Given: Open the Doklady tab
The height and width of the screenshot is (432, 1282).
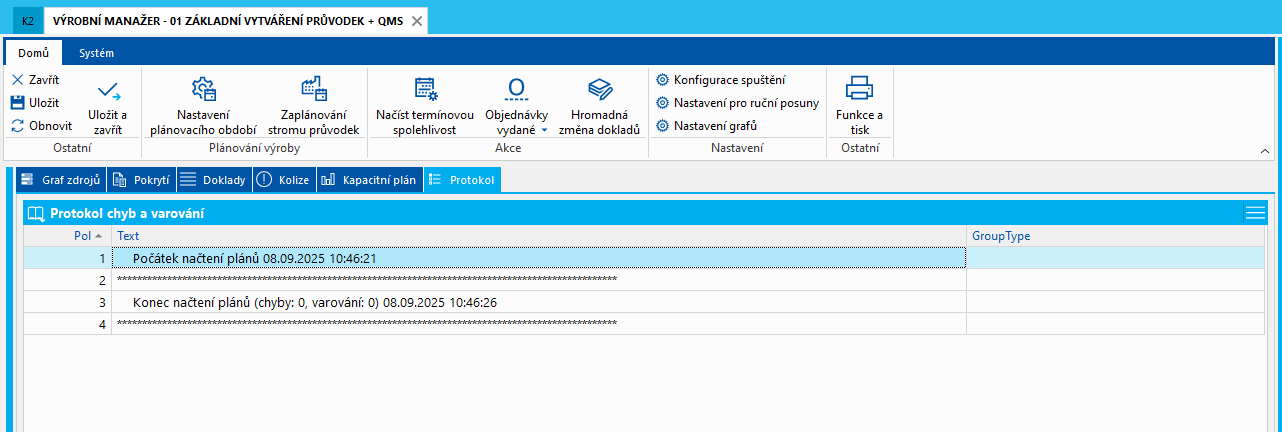Looking at the screenshot, I should 214,180.
